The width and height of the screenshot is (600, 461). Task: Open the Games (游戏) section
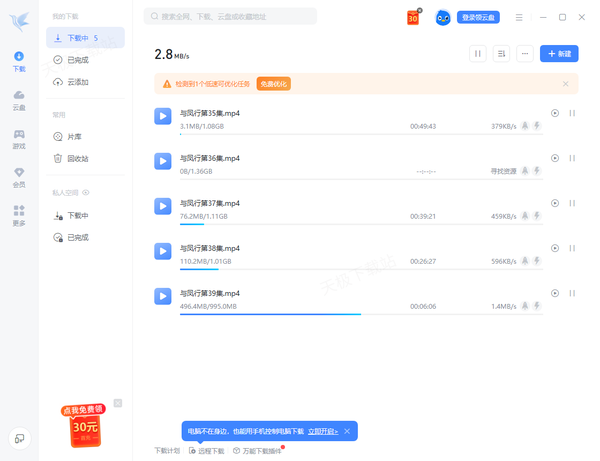pyautogui.click(x=19, y=139)
